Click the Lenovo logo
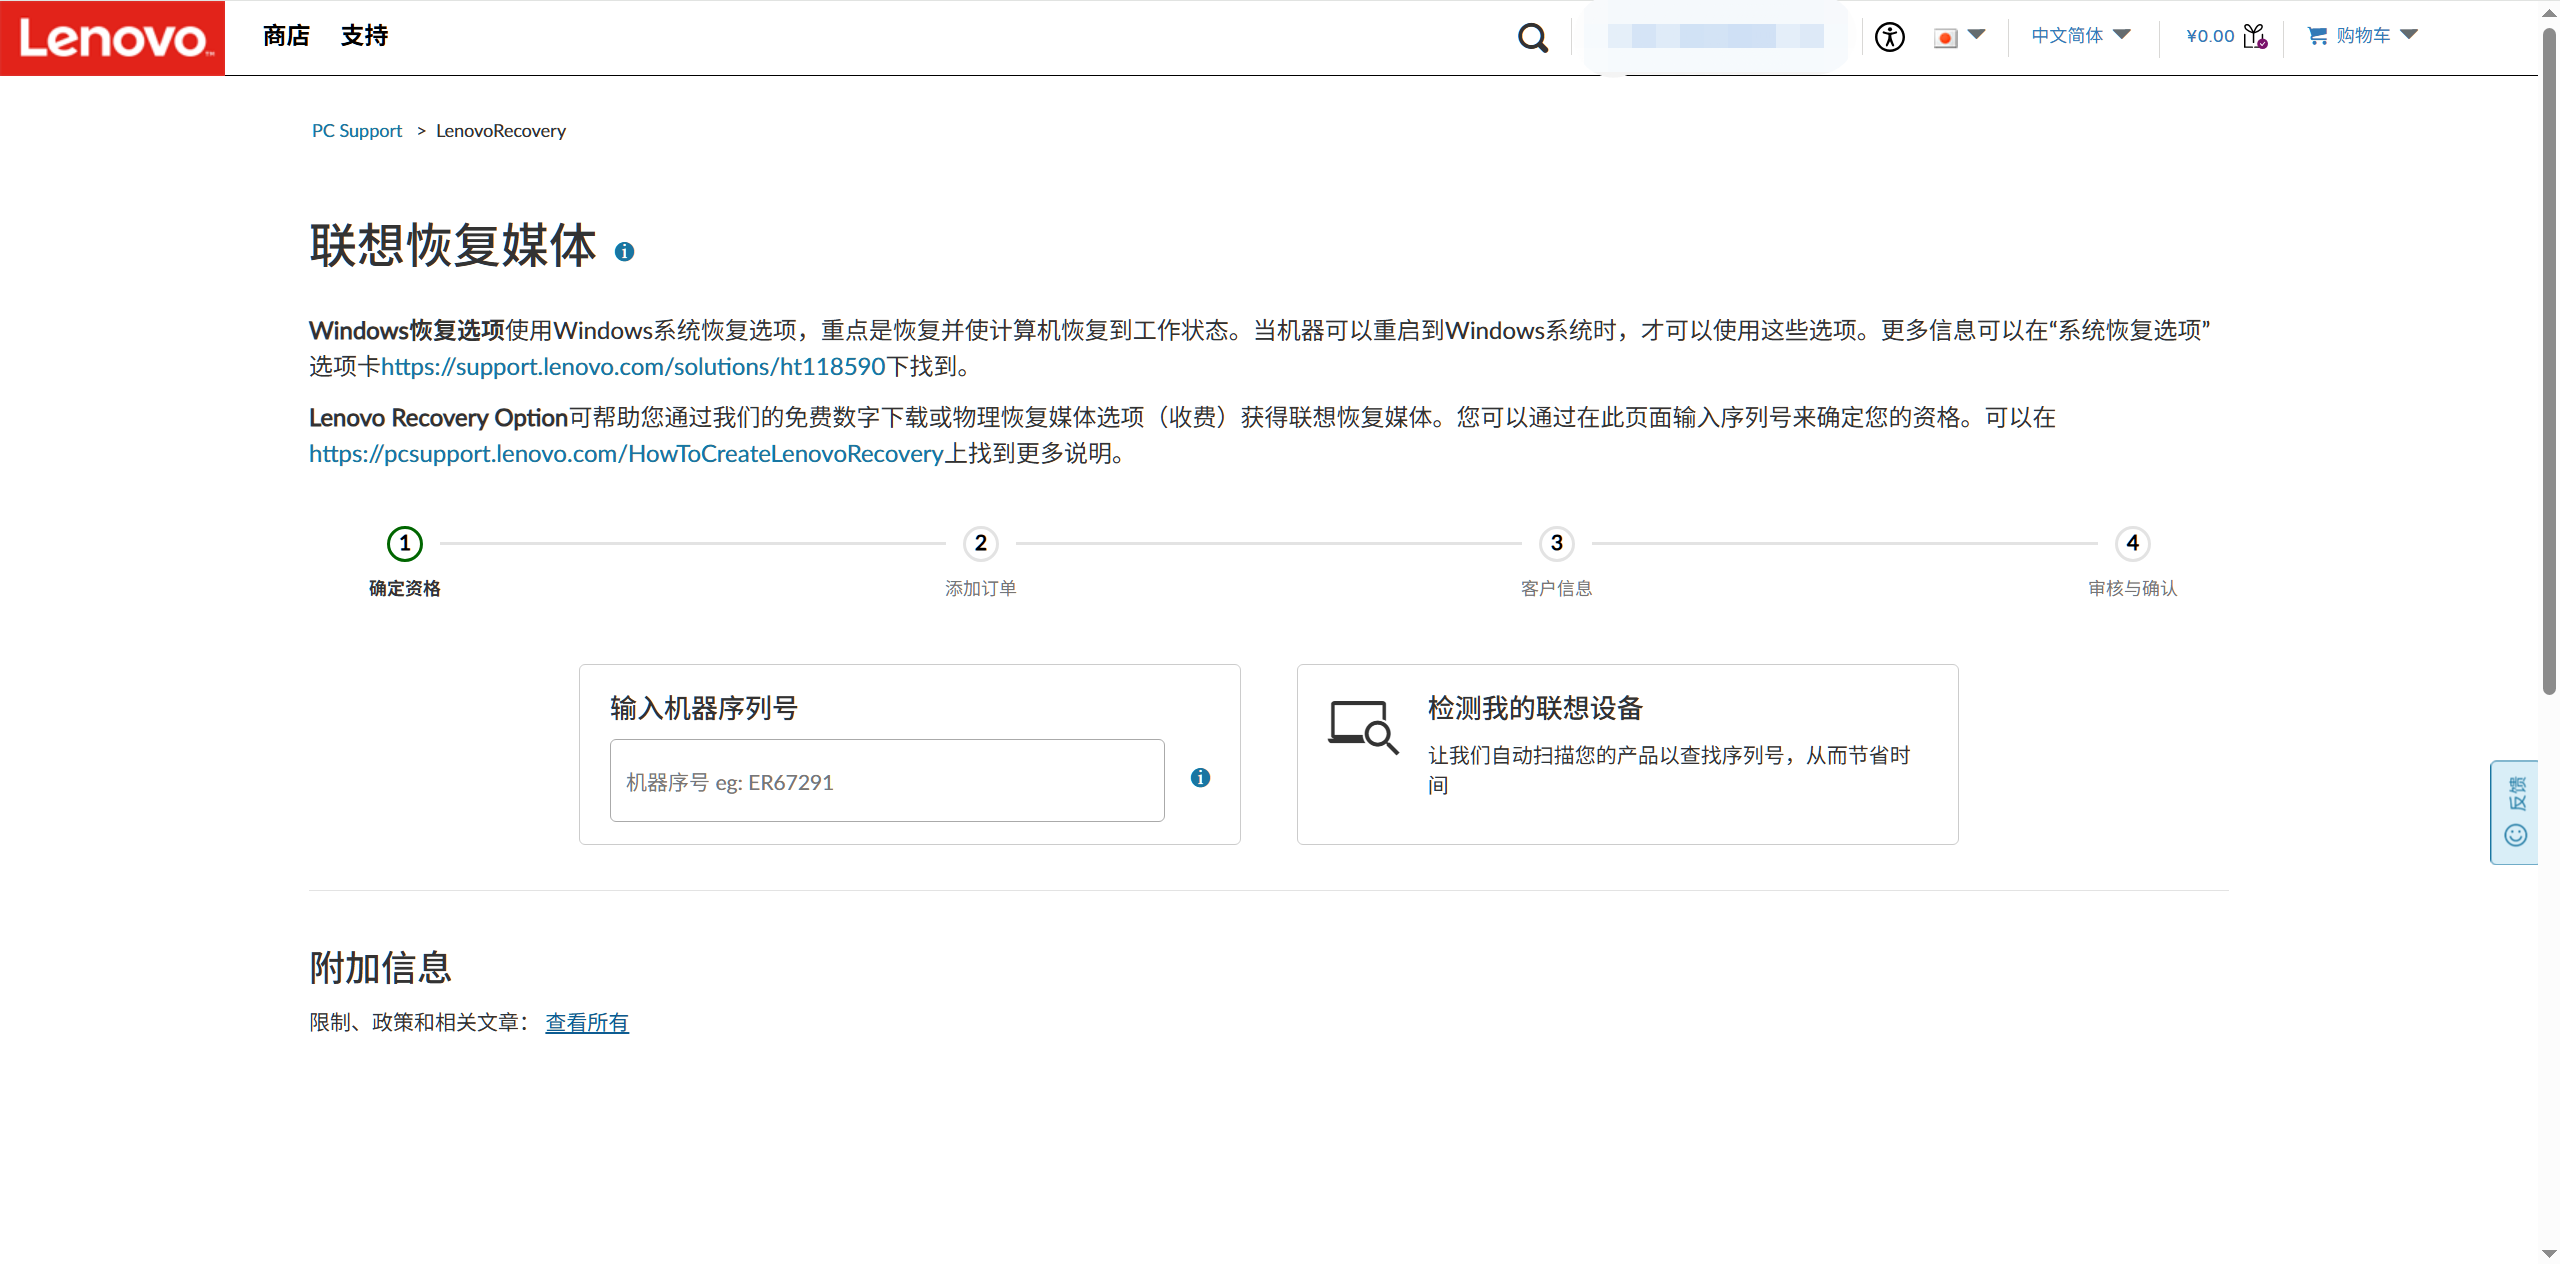 click(112, 38)
